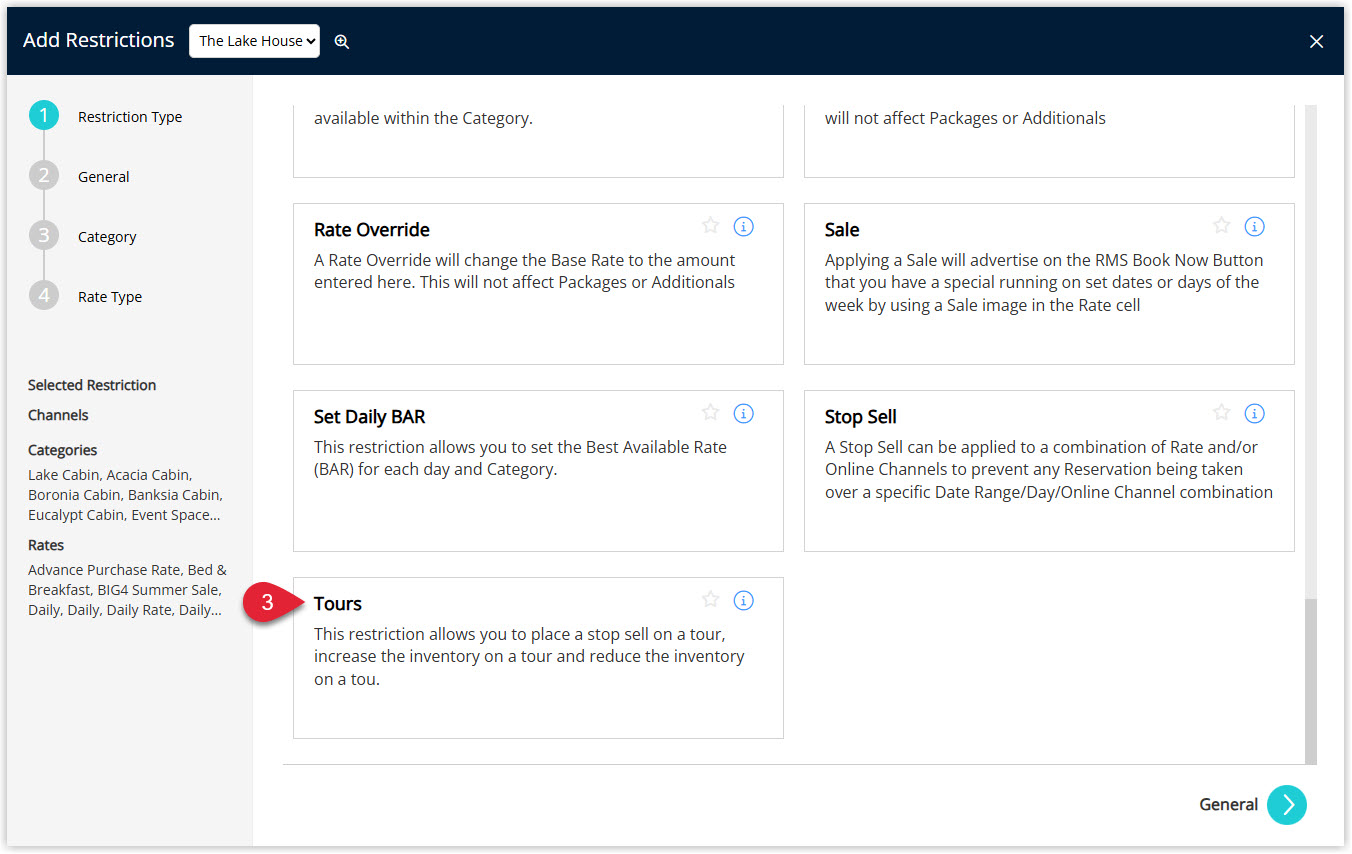Select step 1 Restriction Type
This screenshot has height=854, width=1352.
[x=106, y=117]
